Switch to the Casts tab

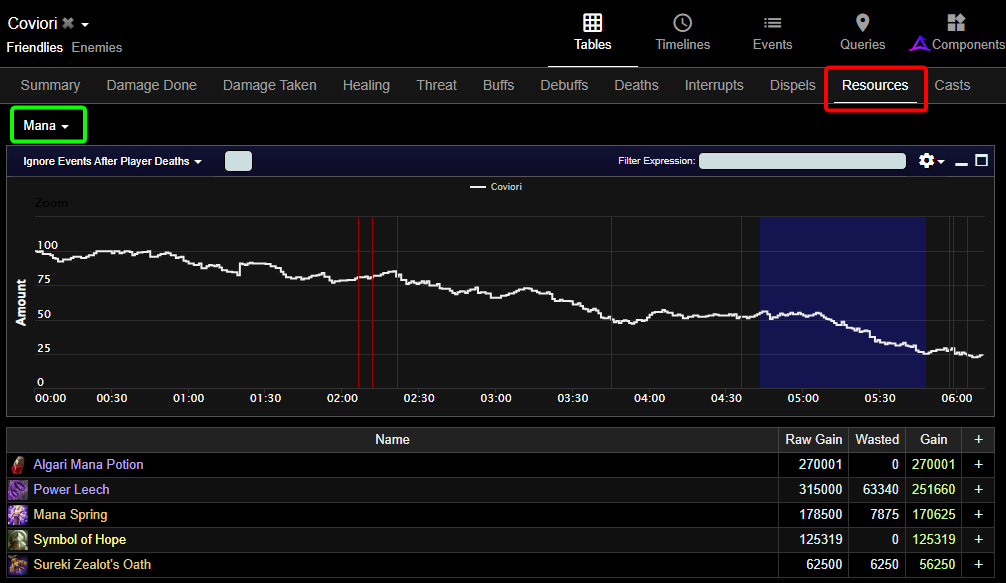click(952, 85)
